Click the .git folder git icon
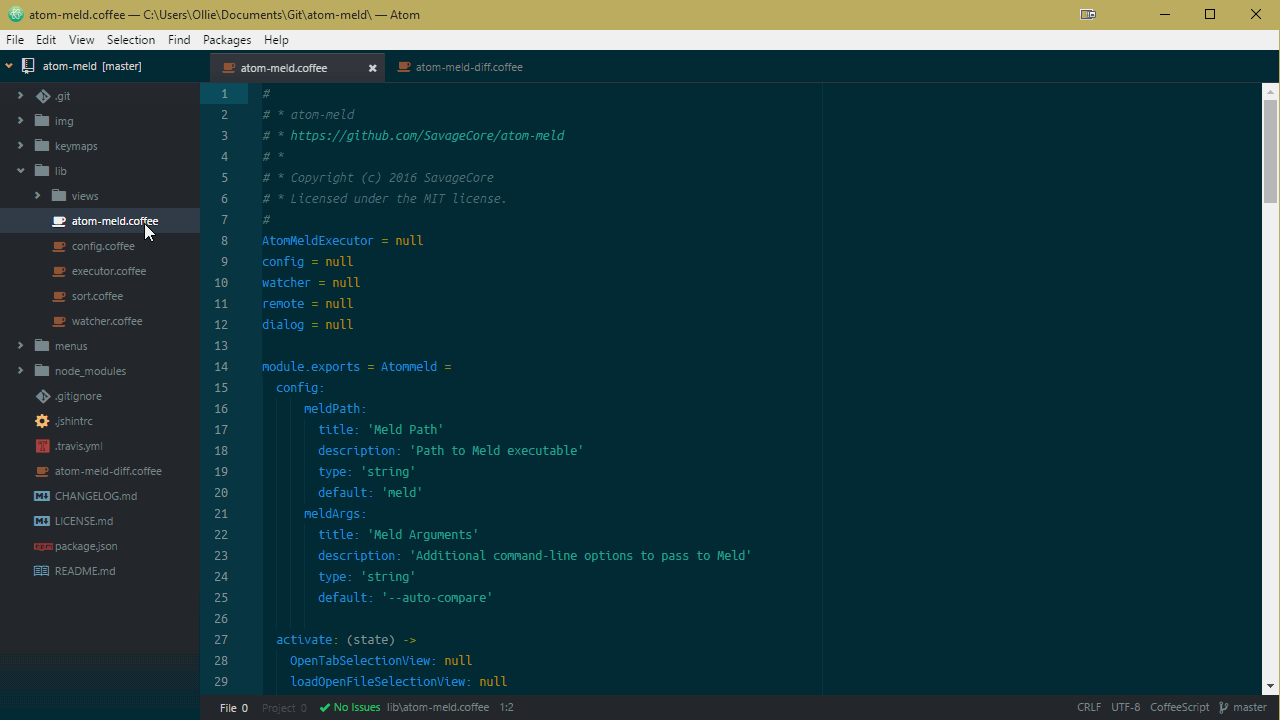 point(42,96)
